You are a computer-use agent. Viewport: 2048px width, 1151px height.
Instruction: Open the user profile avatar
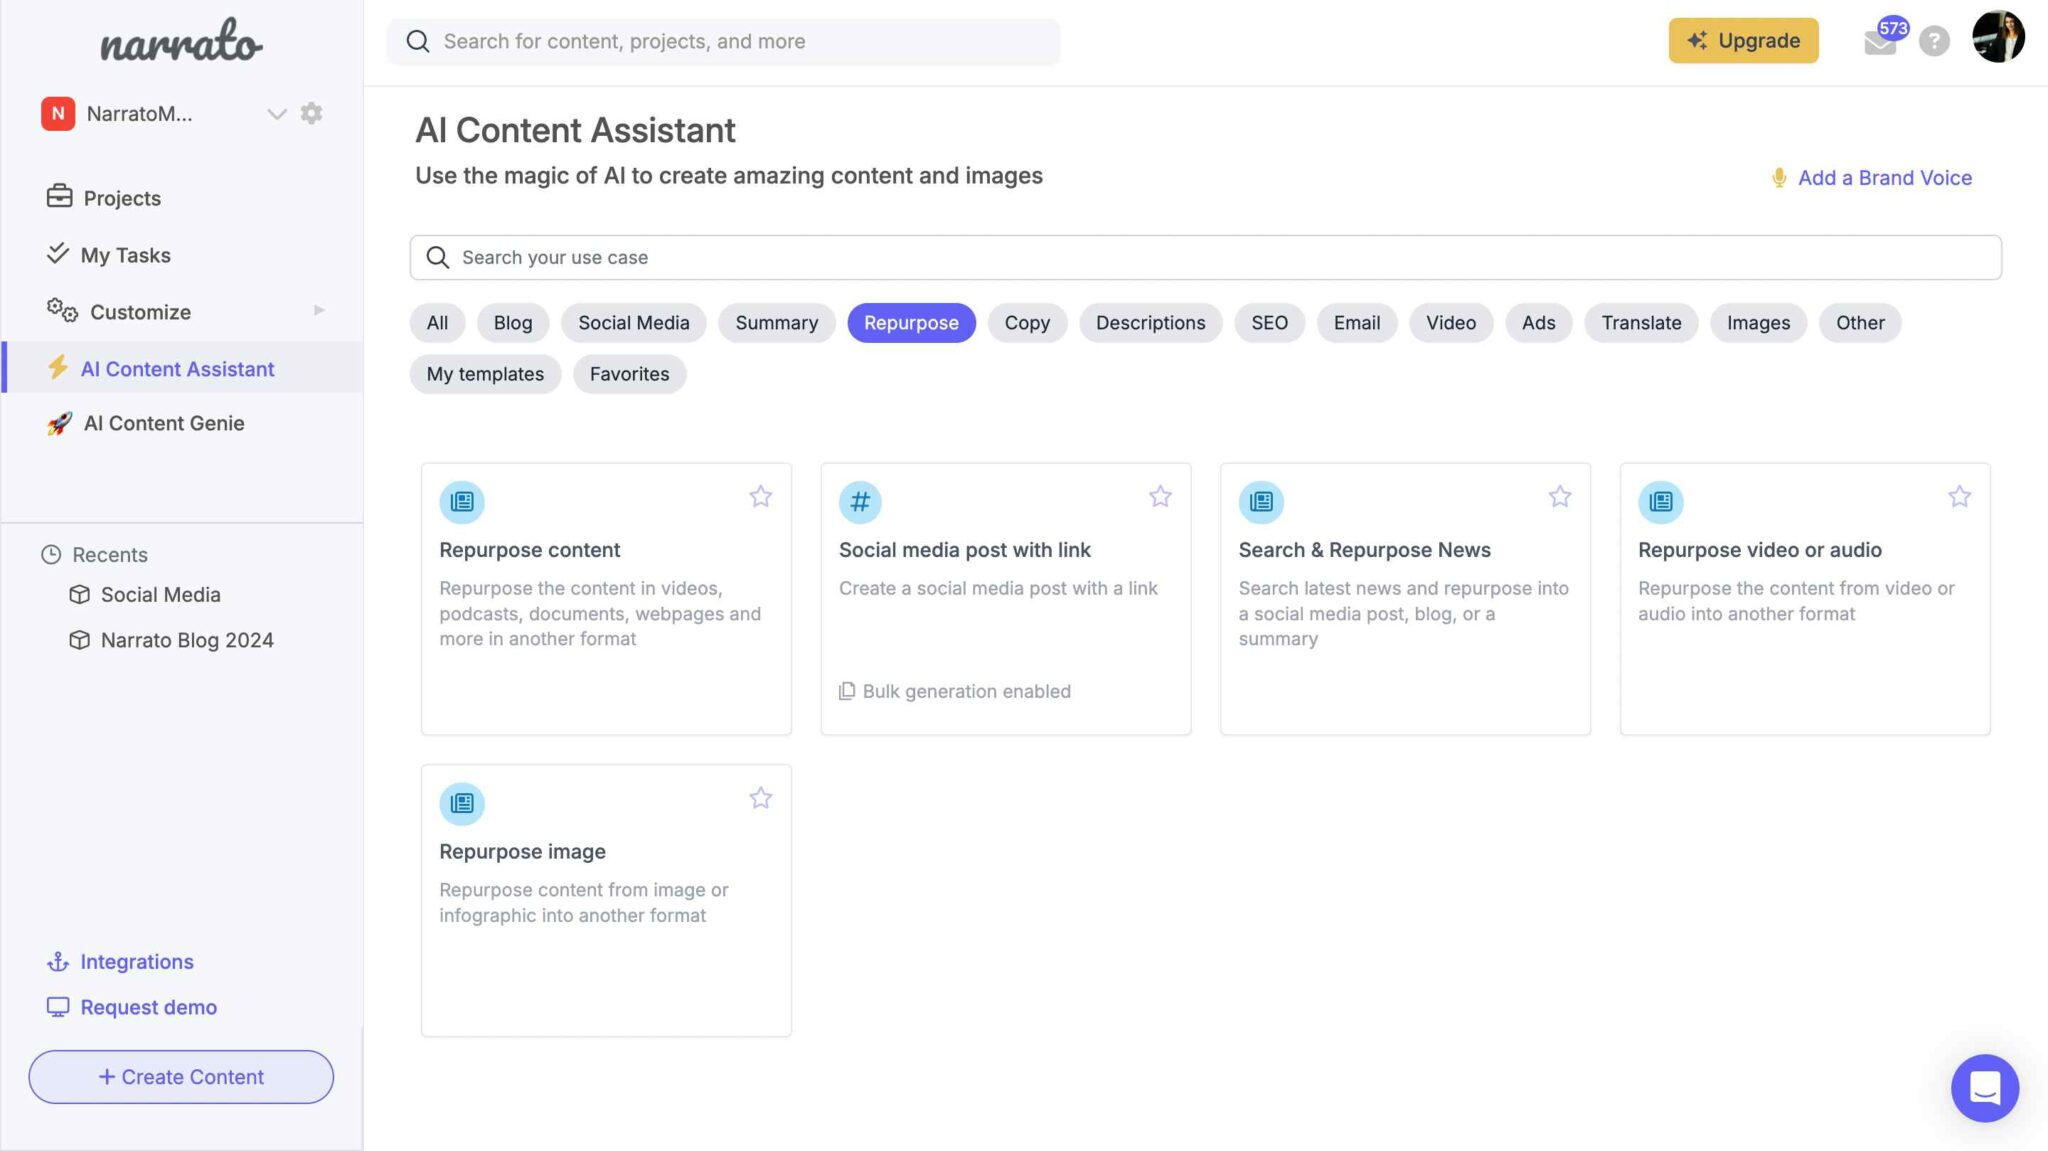coord(1998,37)
